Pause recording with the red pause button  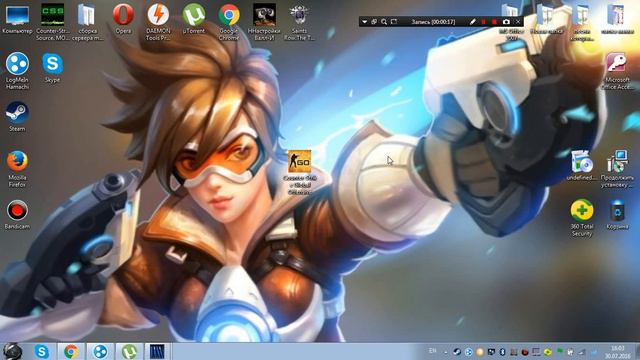pyautogui.click(x=484, y=22)
